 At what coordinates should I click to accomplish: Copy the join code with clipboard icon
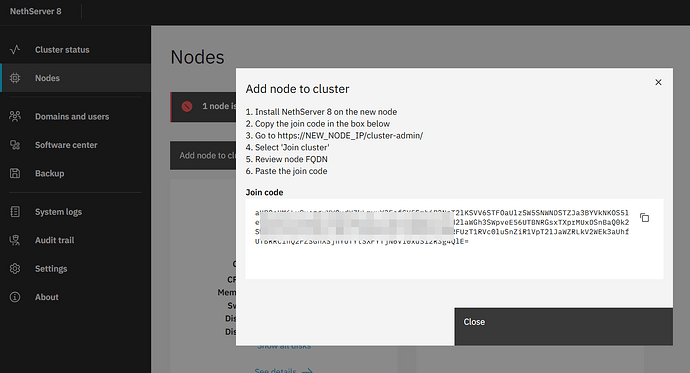click(644, 218)
